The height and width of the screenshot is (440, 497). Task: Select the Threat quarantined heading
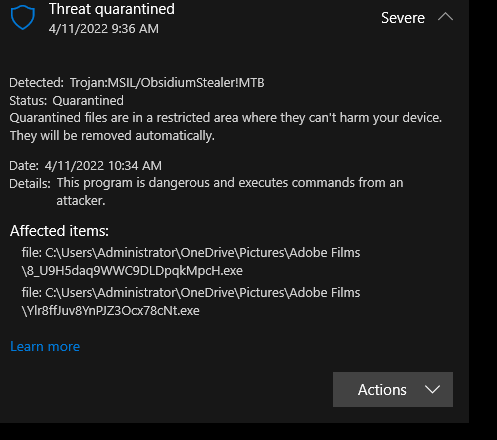coord(112,9)
